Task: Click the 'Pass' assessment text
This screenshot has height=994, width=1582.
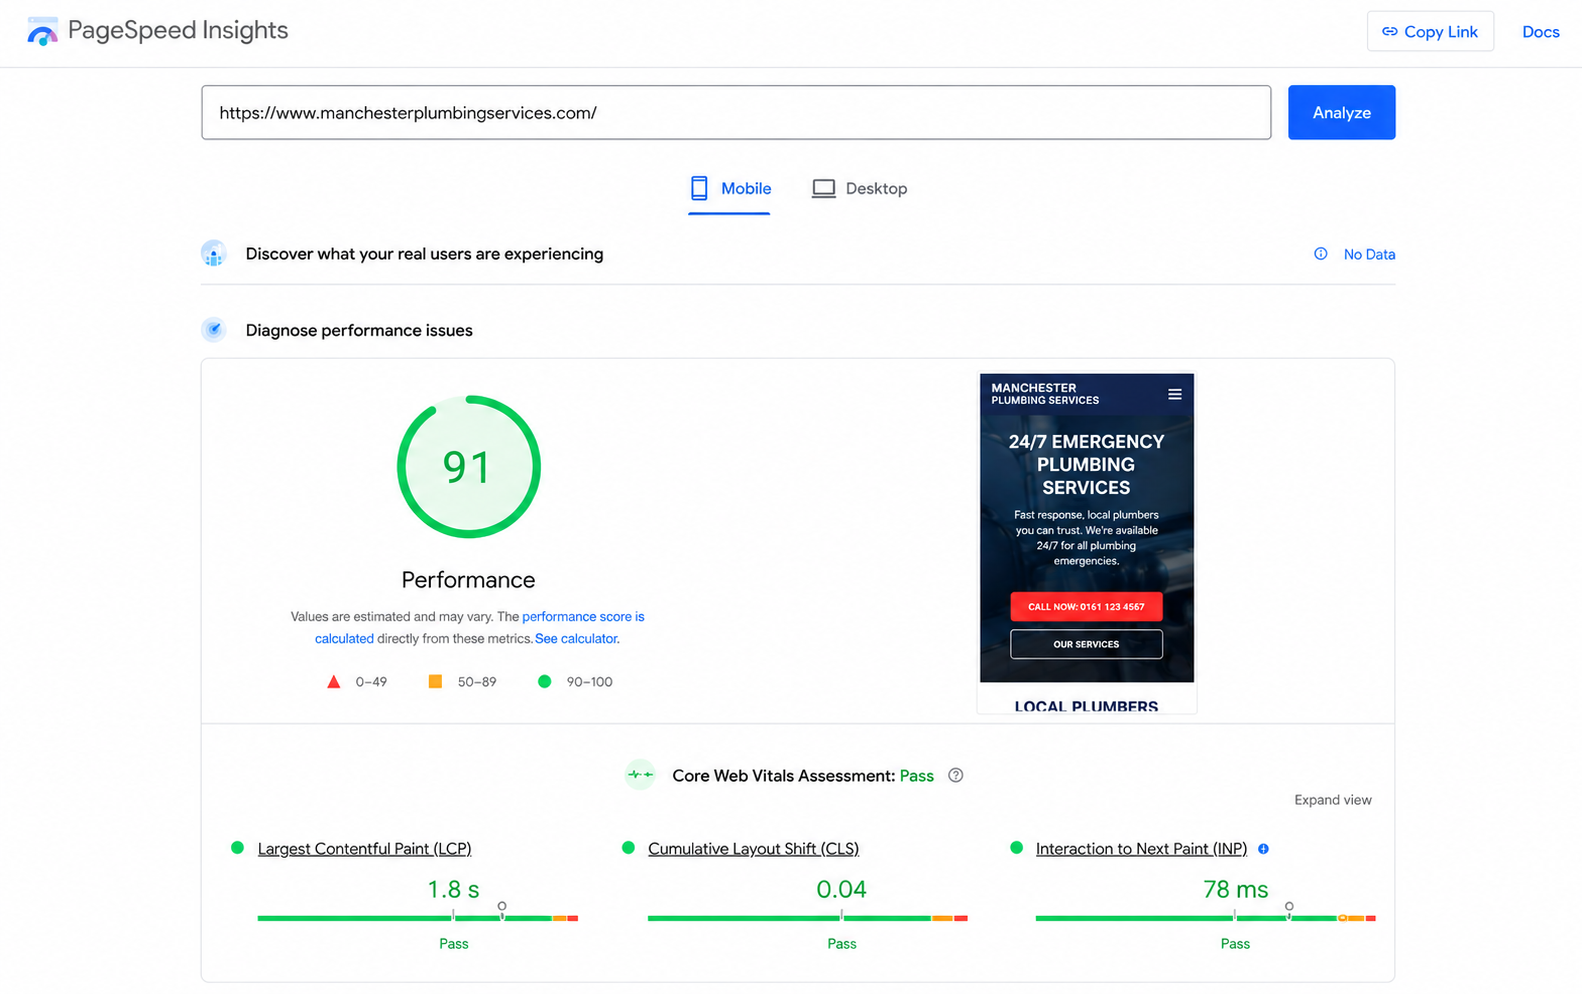Action: click(x=916, y=776)
